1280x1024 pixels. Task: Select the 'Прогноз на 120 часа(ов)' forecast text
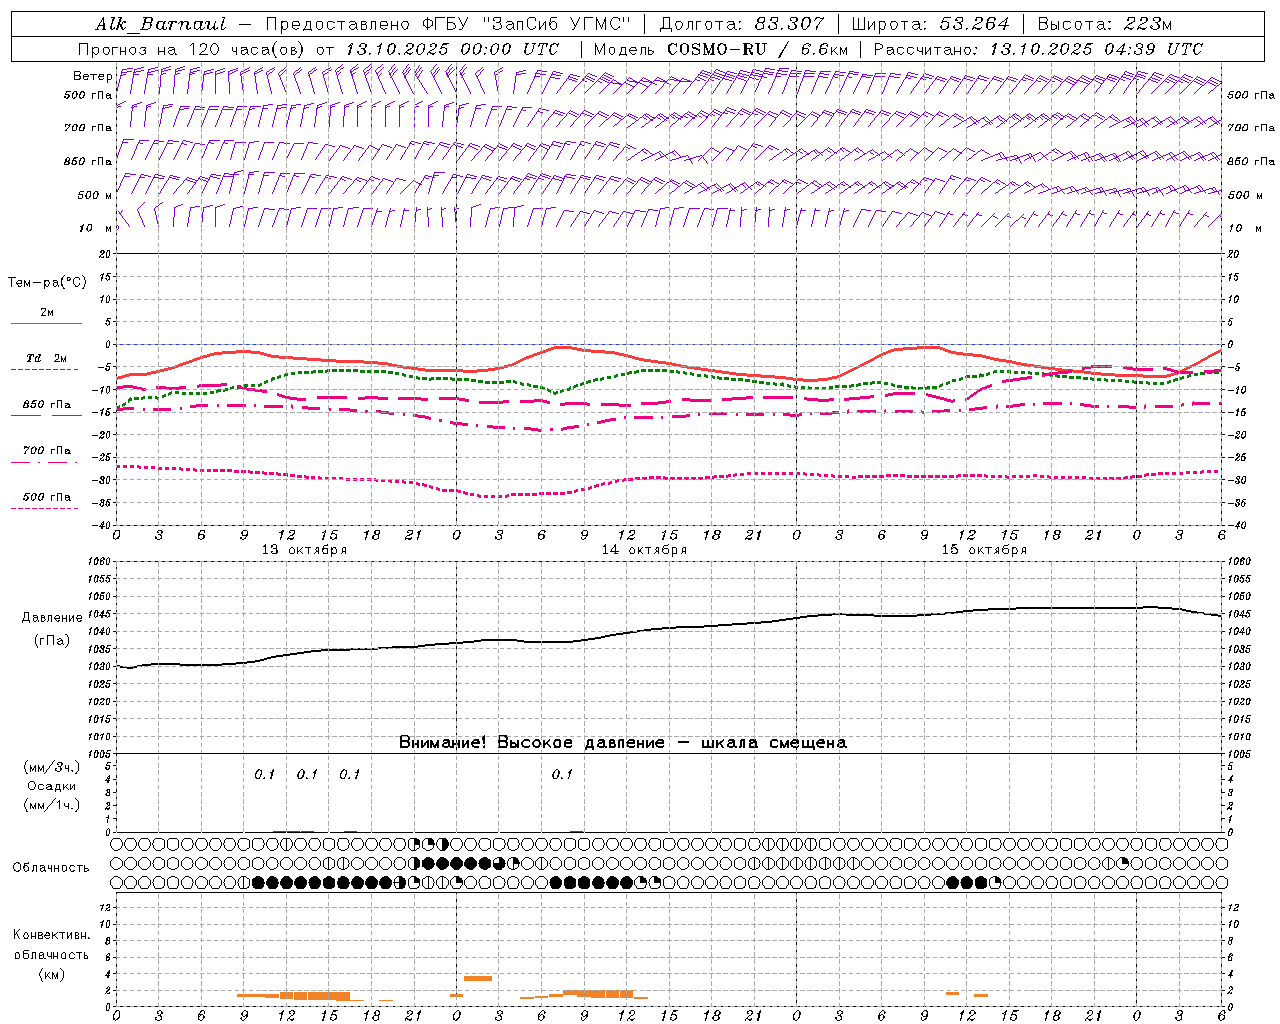coord(192,49)
